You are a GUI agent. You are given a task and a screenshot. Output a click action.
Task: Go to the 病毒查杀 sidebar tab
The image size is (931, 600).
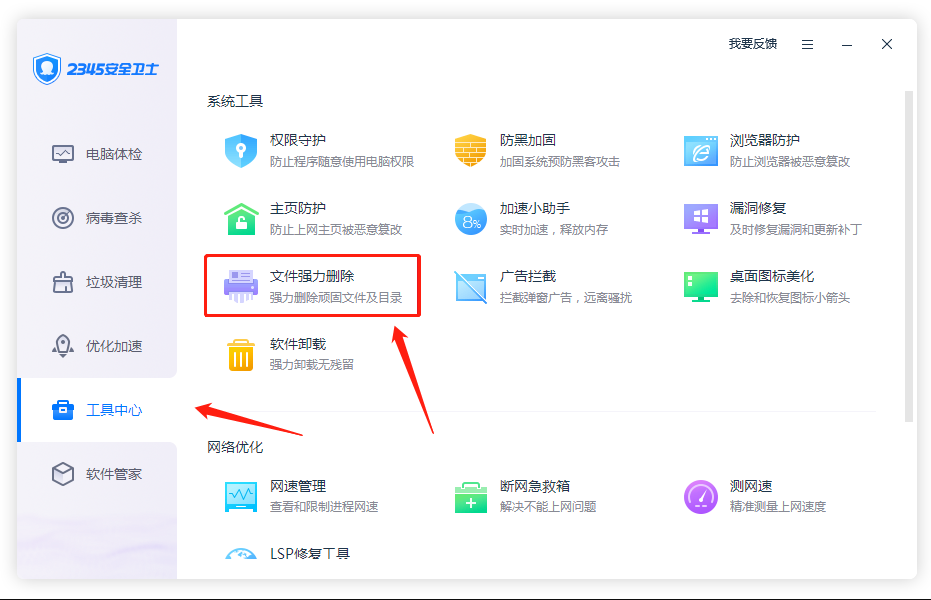tap(98, 218)
